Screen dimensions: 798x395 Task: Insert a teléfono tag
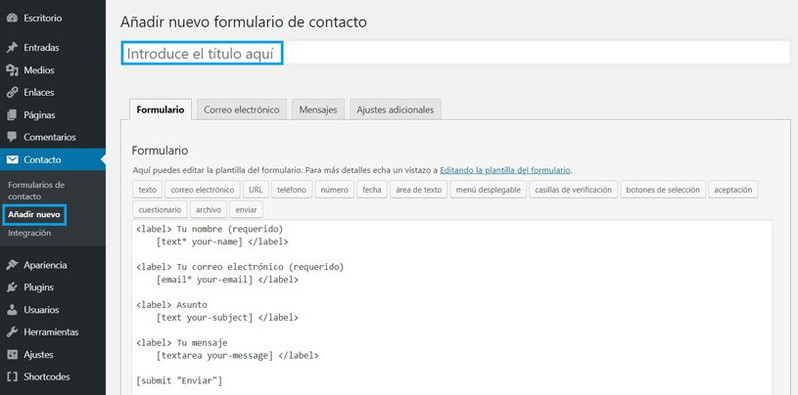click(292, 190)
